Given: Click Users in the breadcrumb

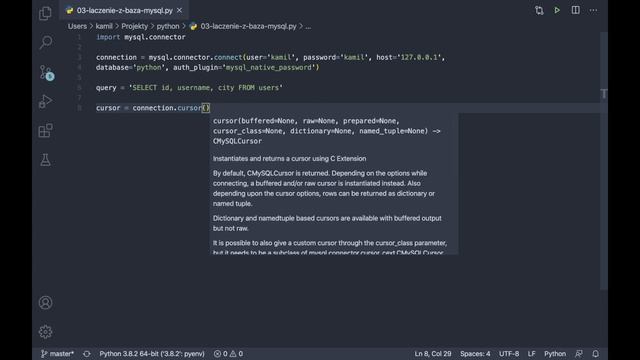Looking at the screenshot, I should [77, 26].
